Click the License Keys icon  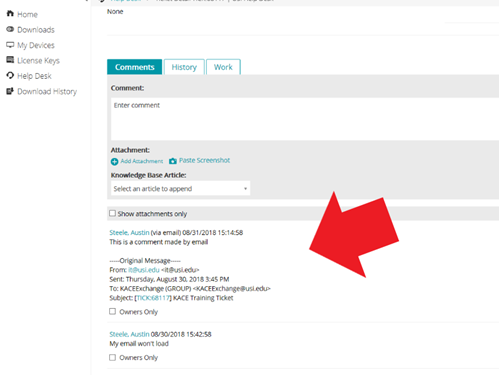coord(10,60)
